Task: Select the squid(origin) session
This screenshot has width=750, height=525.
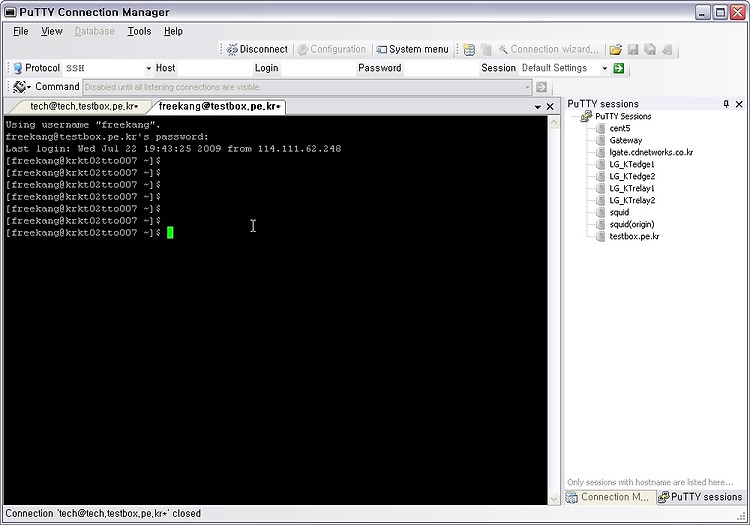Action: click(x=632, y=224)
